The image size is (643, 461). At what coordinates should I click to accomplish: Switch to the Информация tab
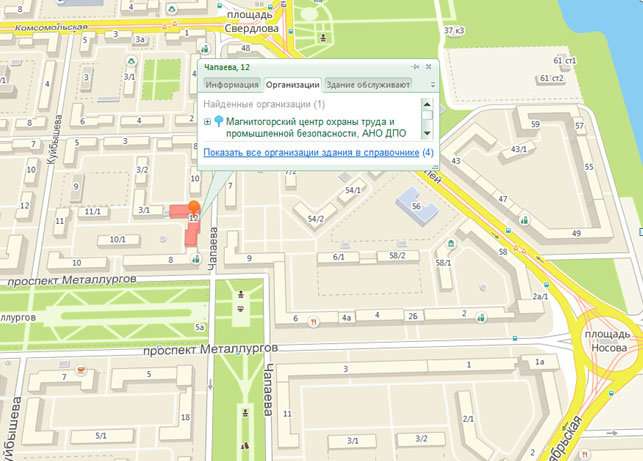(232, 84)
